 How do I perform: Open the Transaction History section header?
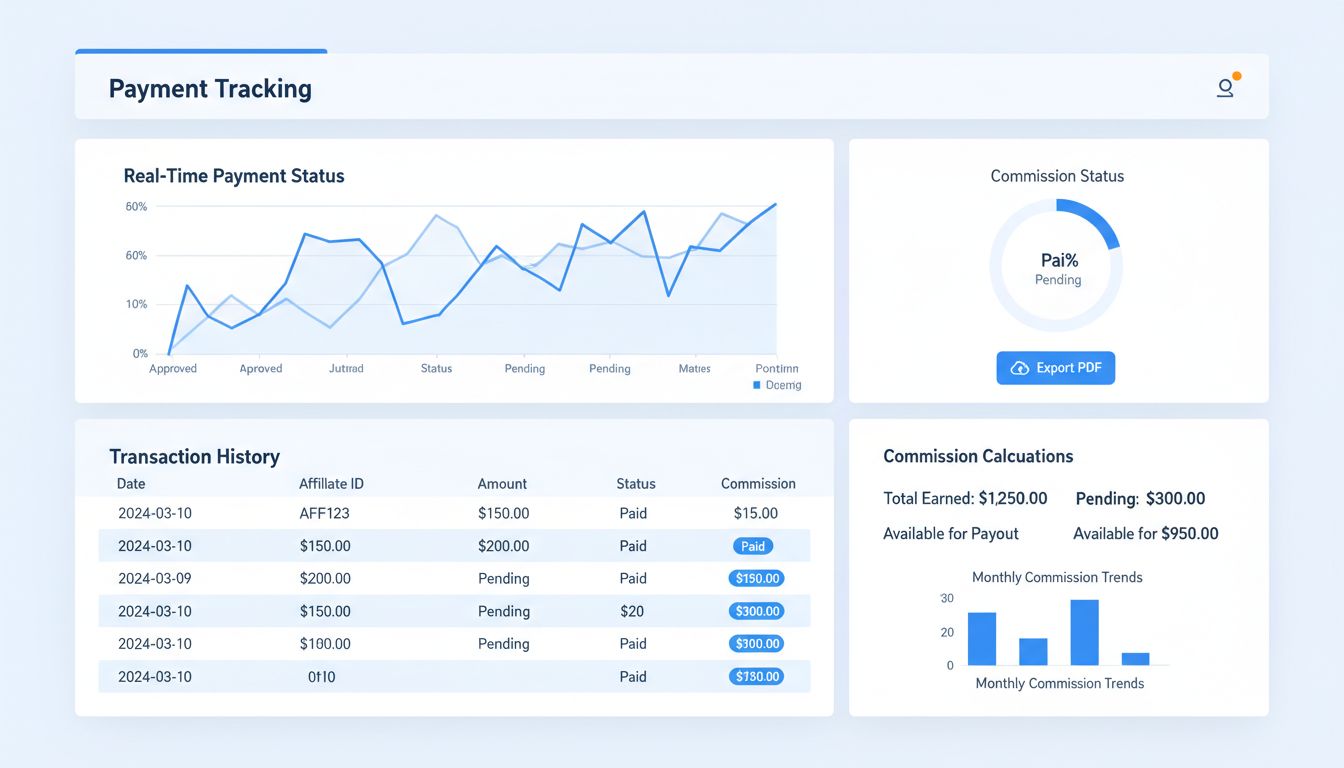click(194, 456)
